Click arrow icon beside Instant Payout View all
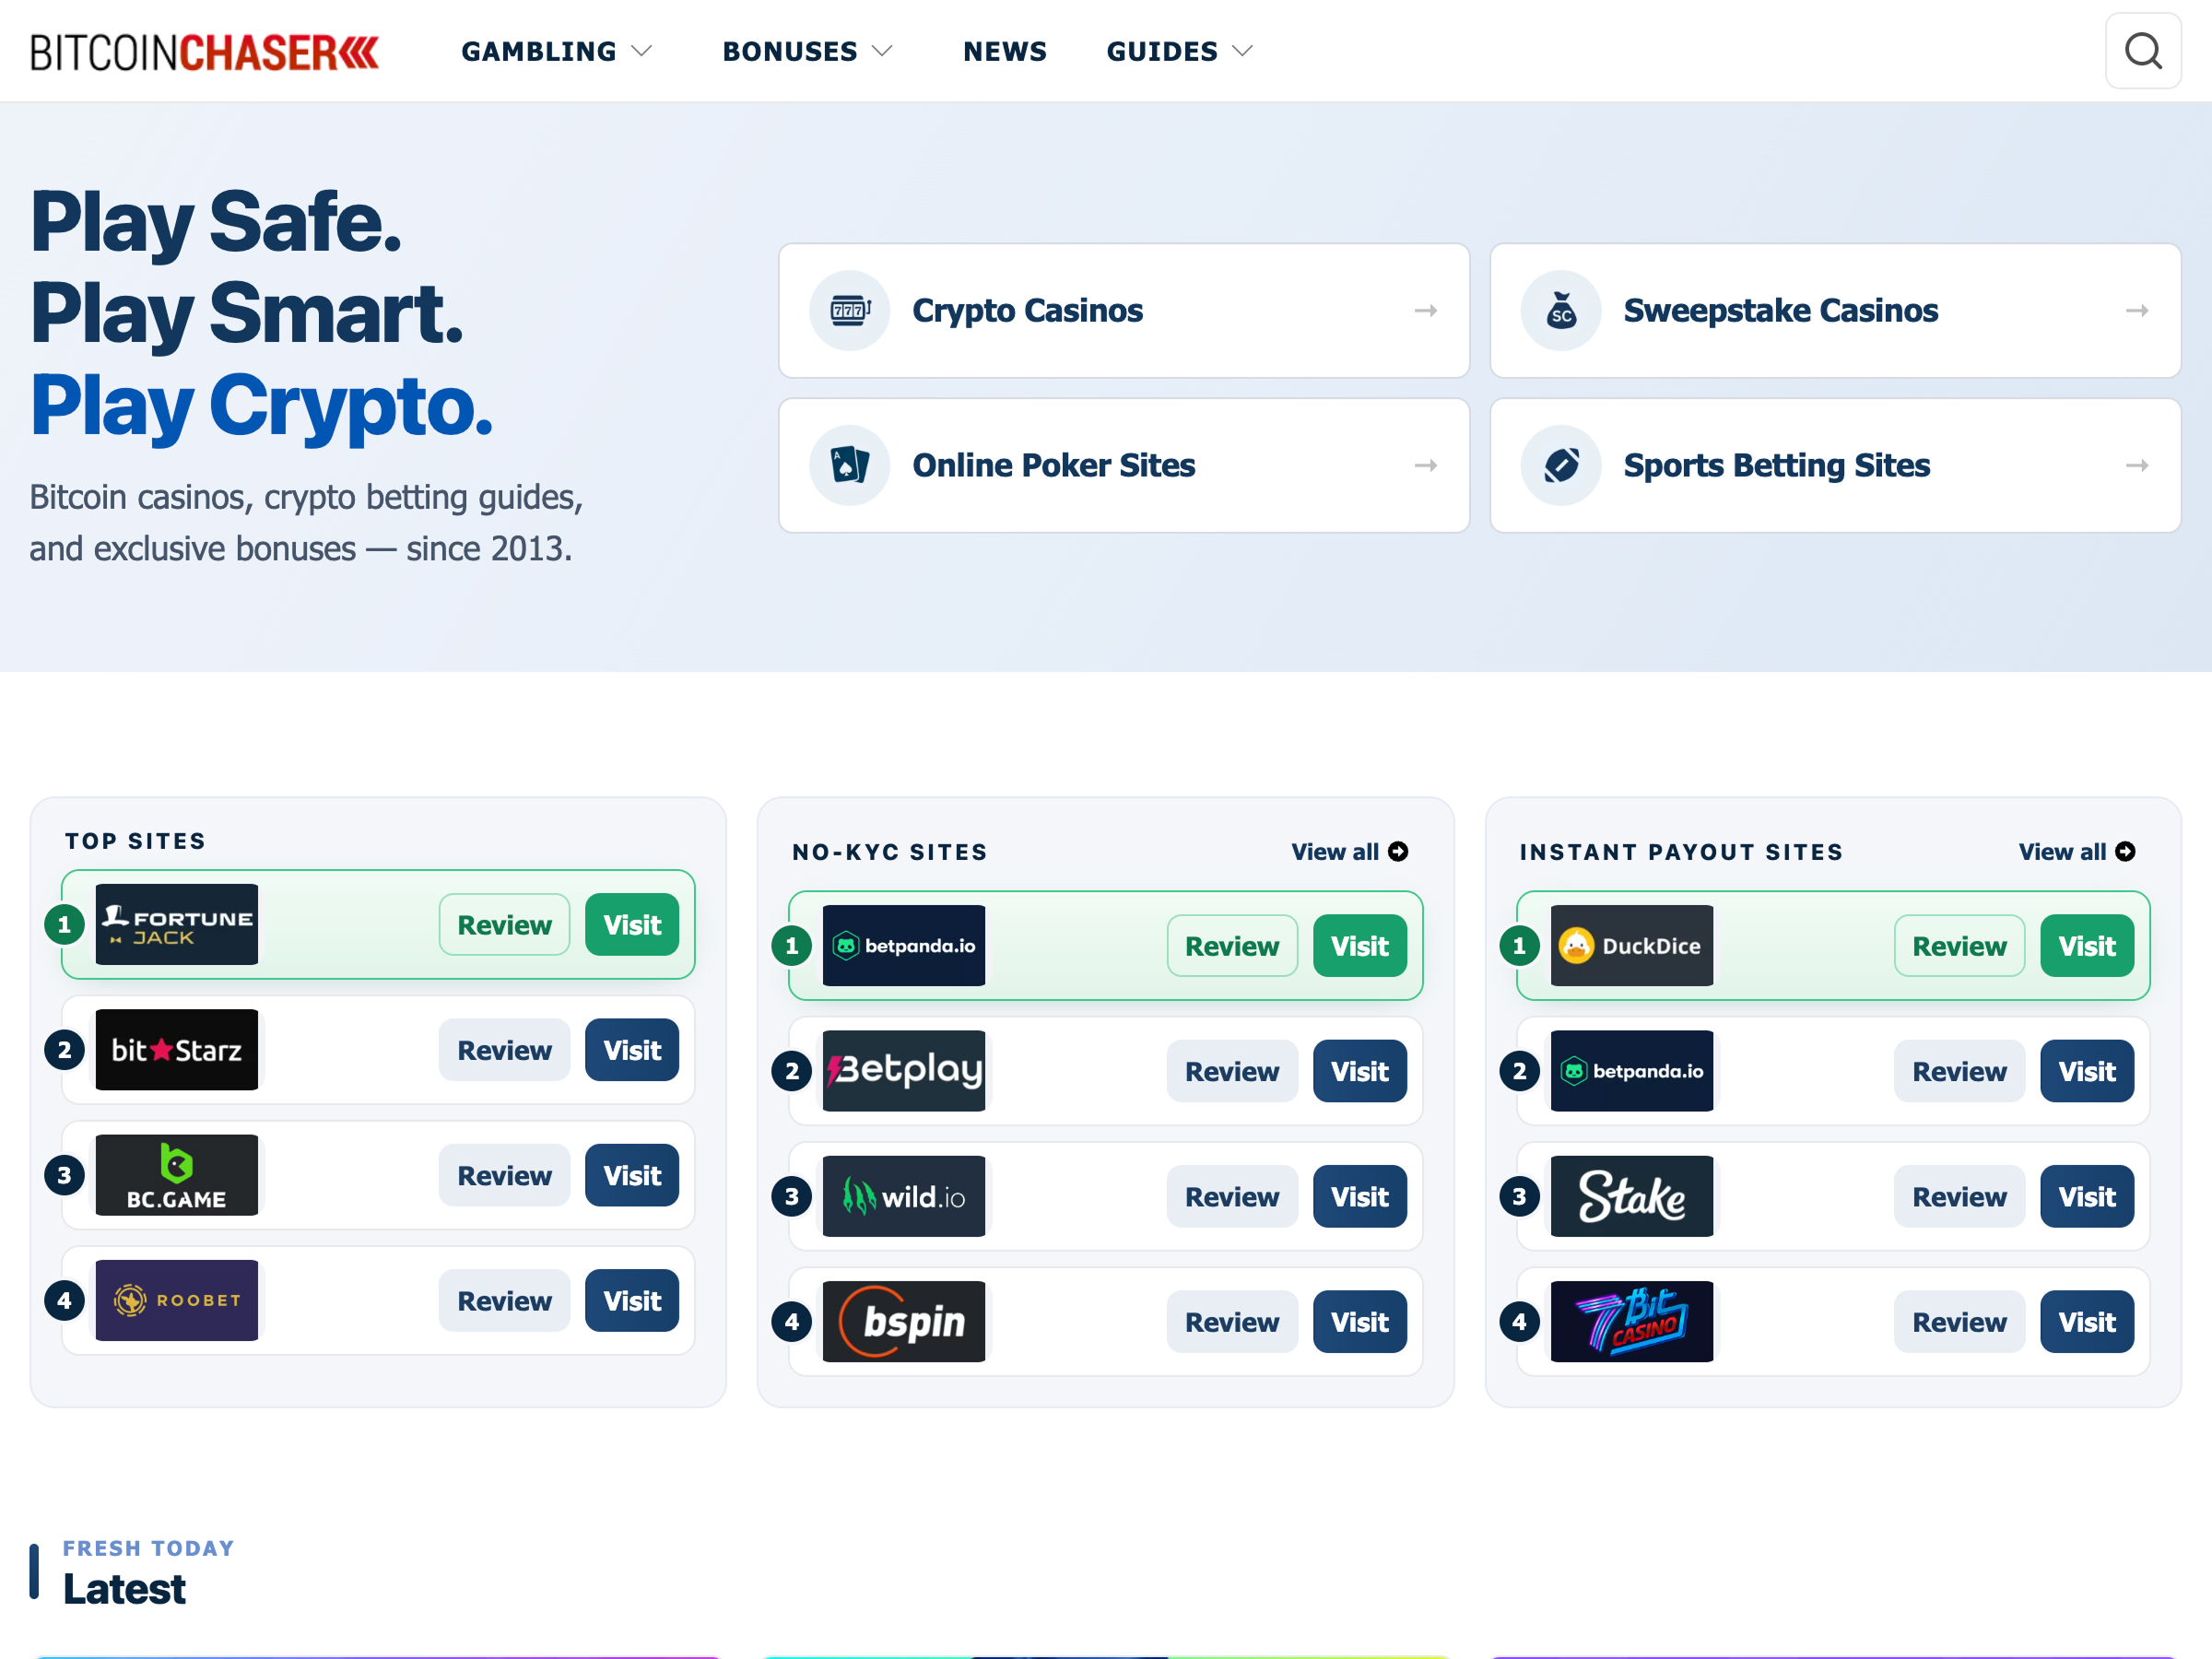 click(x=2125, y=851)
